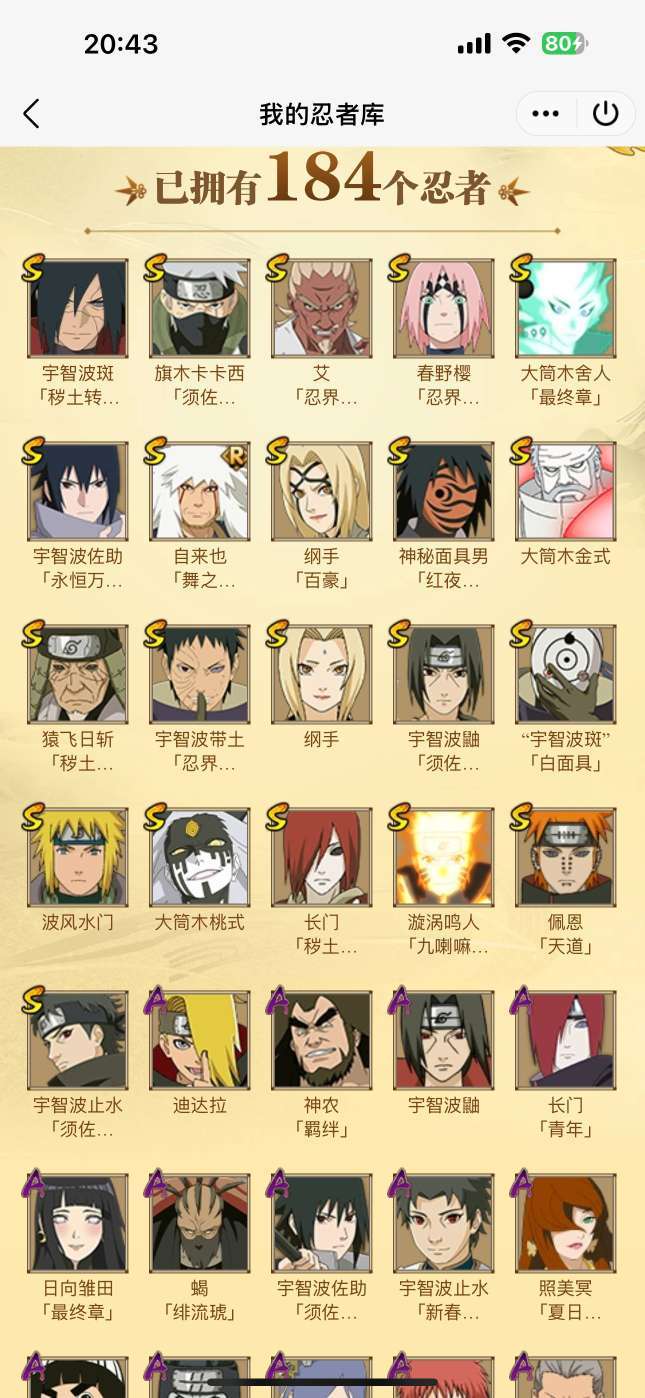
Task: Select 漩涡鸣人「九喇嘛…」portrait
Action: 444,857
